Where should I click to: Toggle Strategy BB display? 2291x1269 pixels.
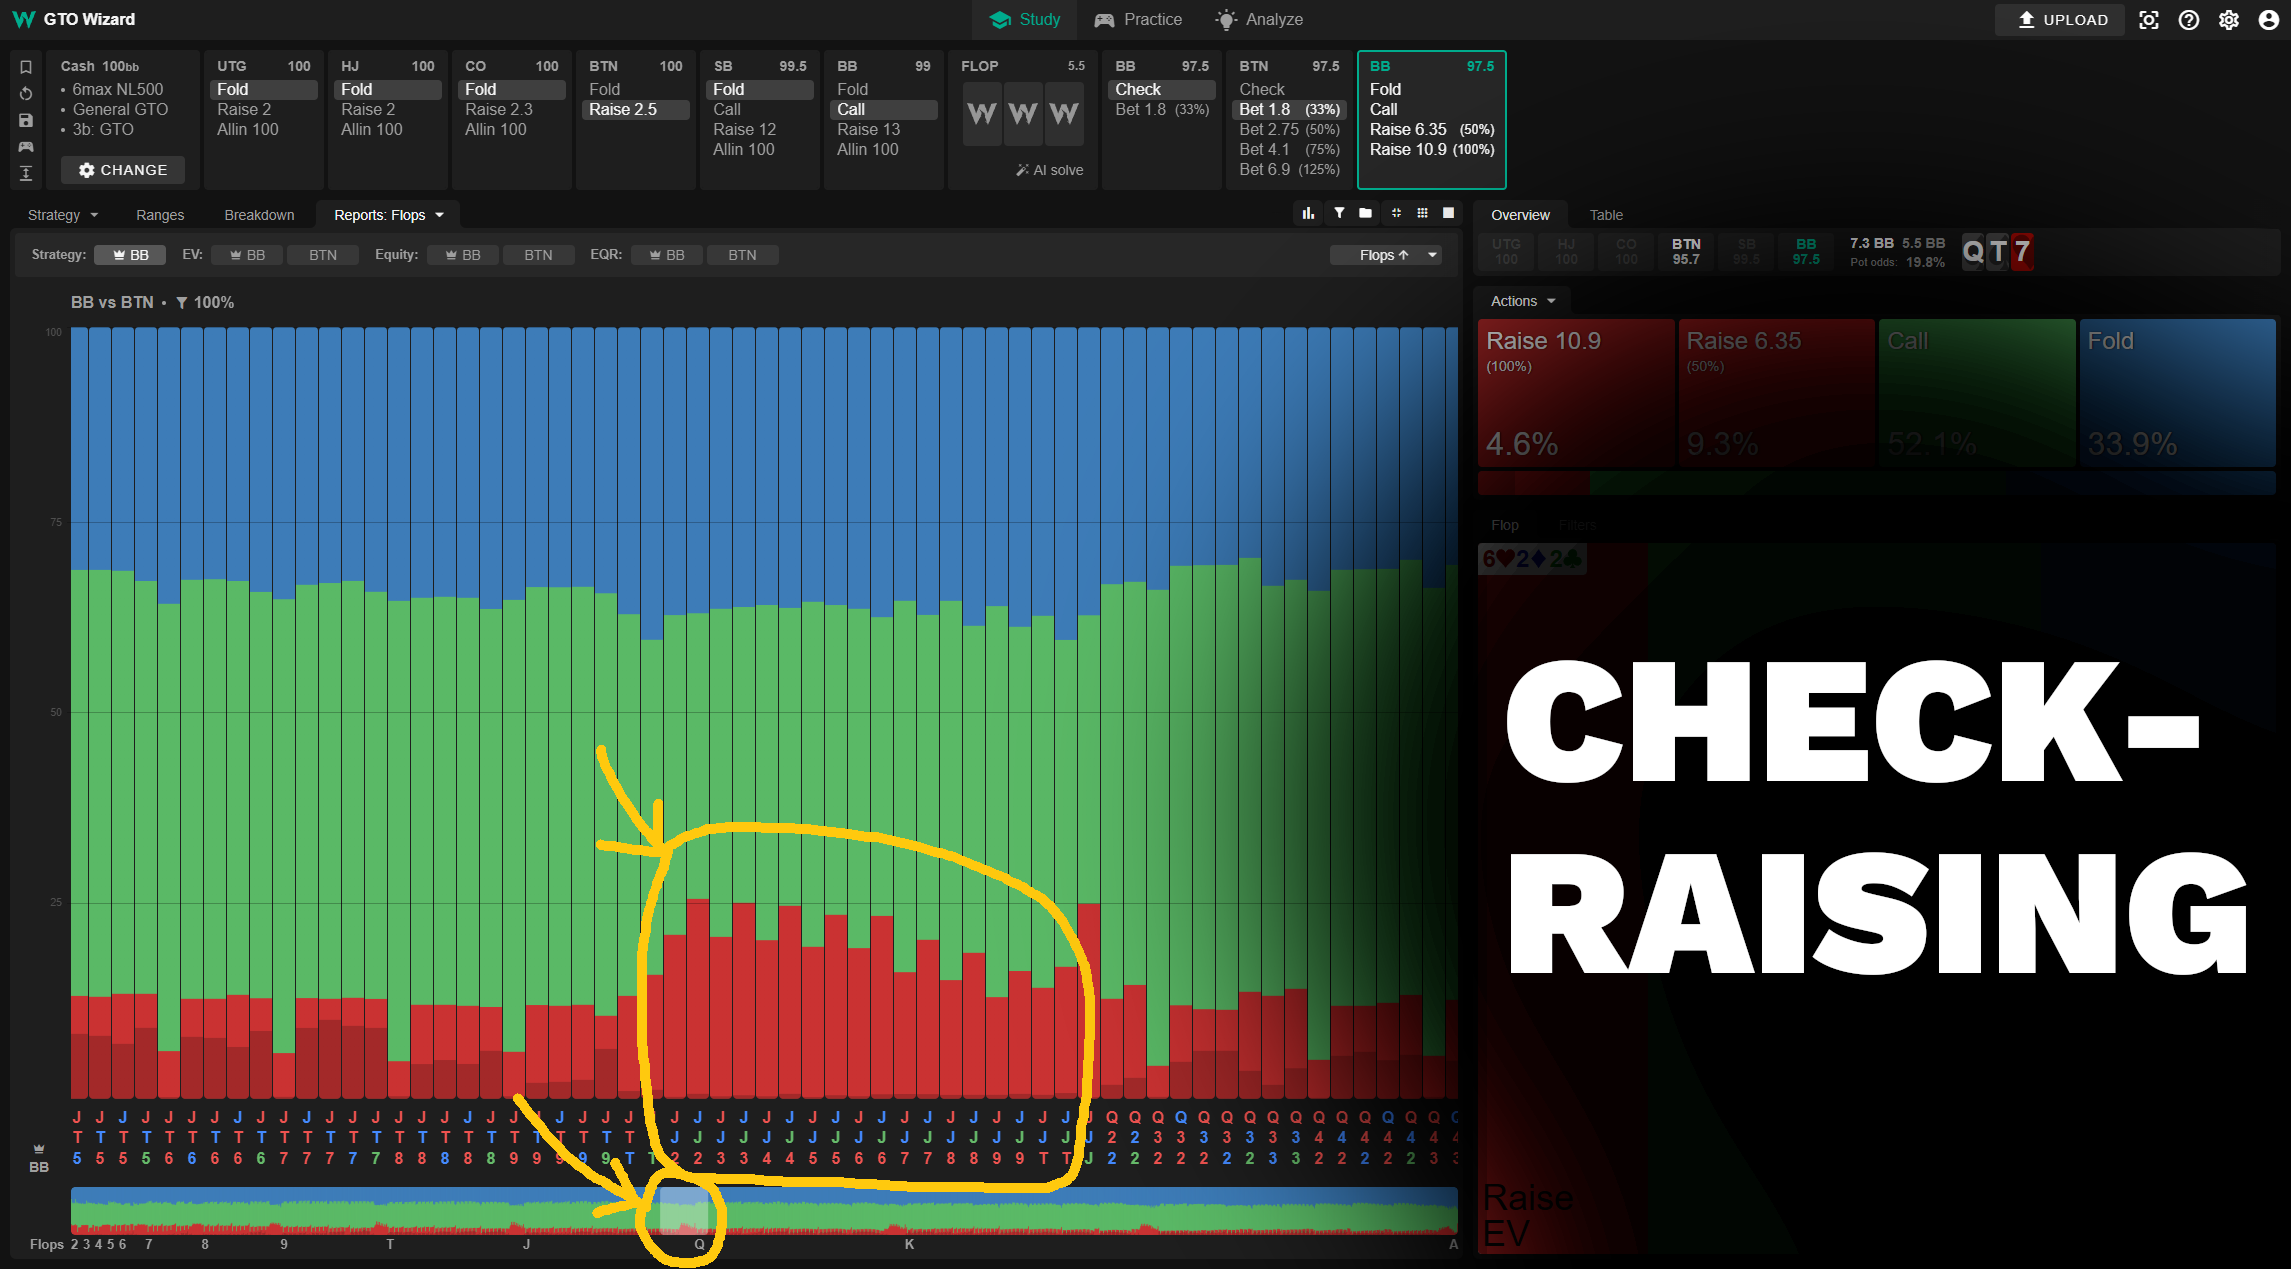point(130,255)
